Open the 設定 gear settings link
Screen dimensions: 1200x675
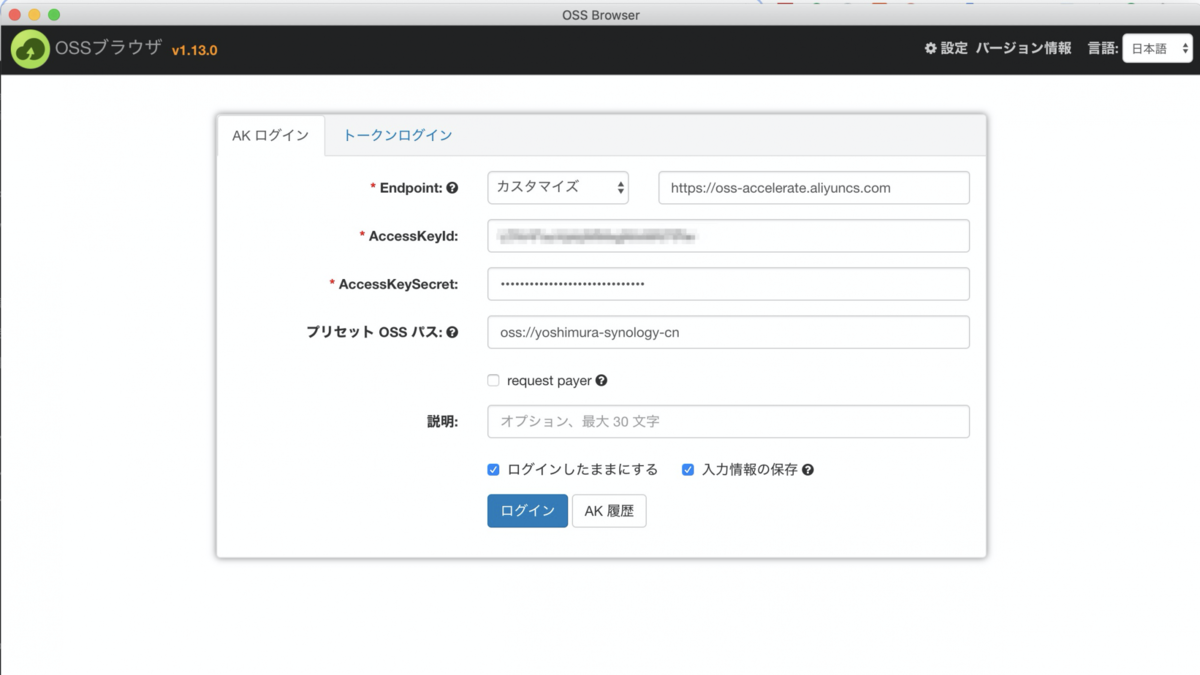[x=946, y=48]
